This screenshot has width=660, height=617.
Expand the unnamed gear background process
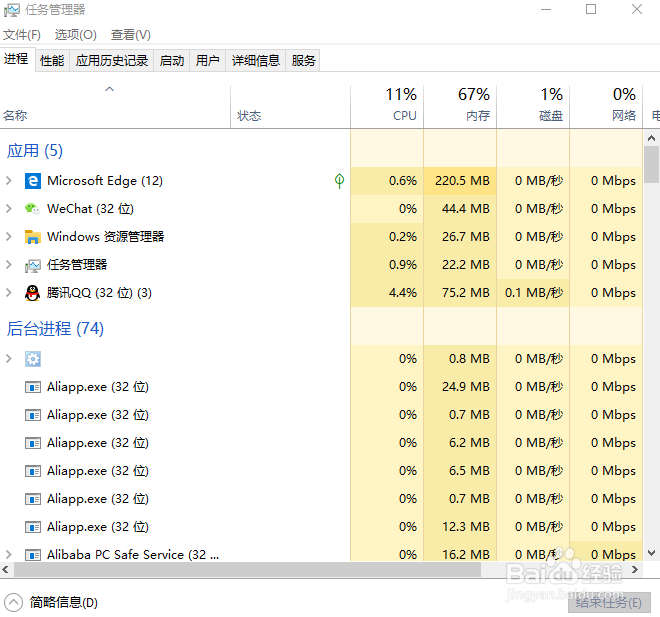point(8,359)
